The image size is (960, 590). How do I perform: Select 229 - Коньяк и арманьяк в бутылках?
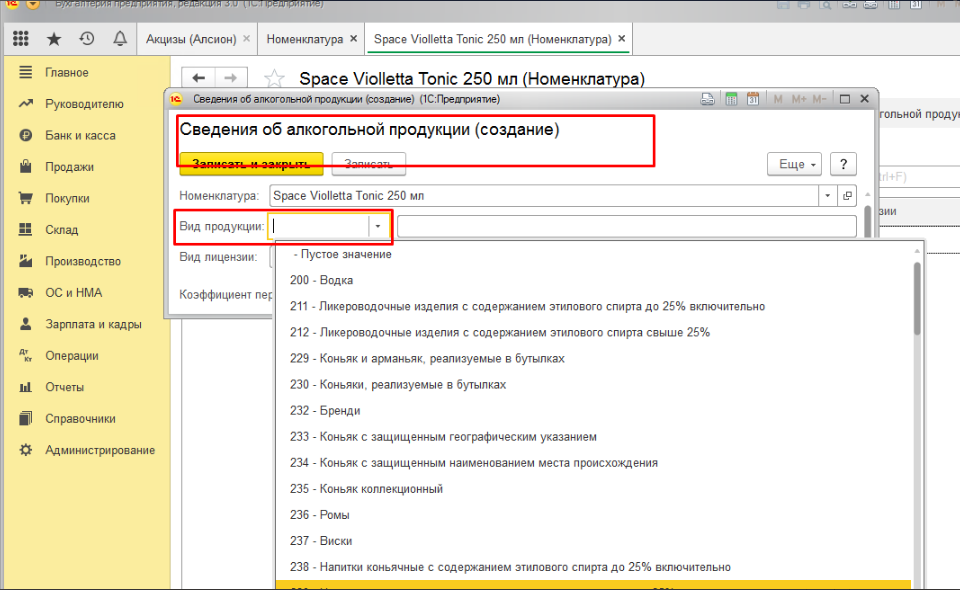[x=594, y=359]
